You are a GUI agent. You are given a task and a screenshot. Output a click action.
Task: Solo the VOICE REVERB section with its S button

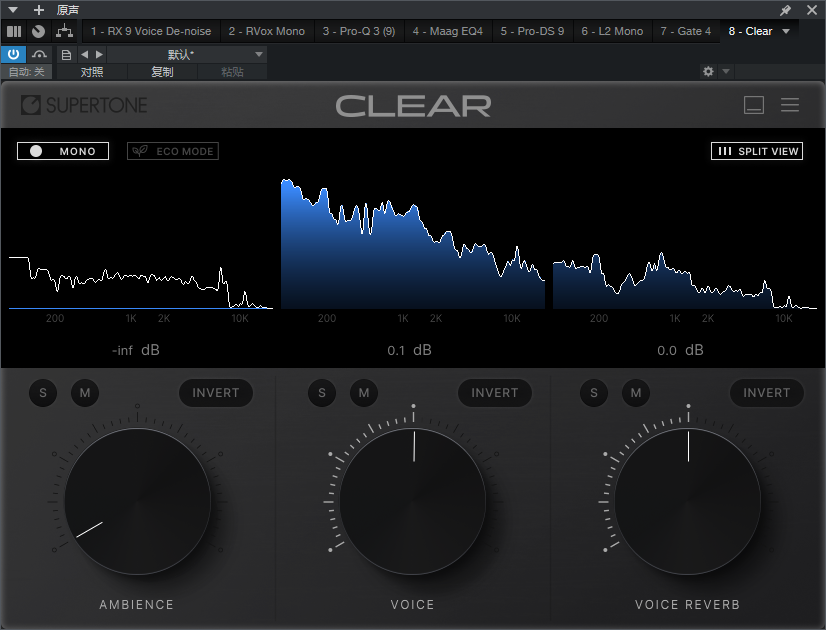click(594, 393)
